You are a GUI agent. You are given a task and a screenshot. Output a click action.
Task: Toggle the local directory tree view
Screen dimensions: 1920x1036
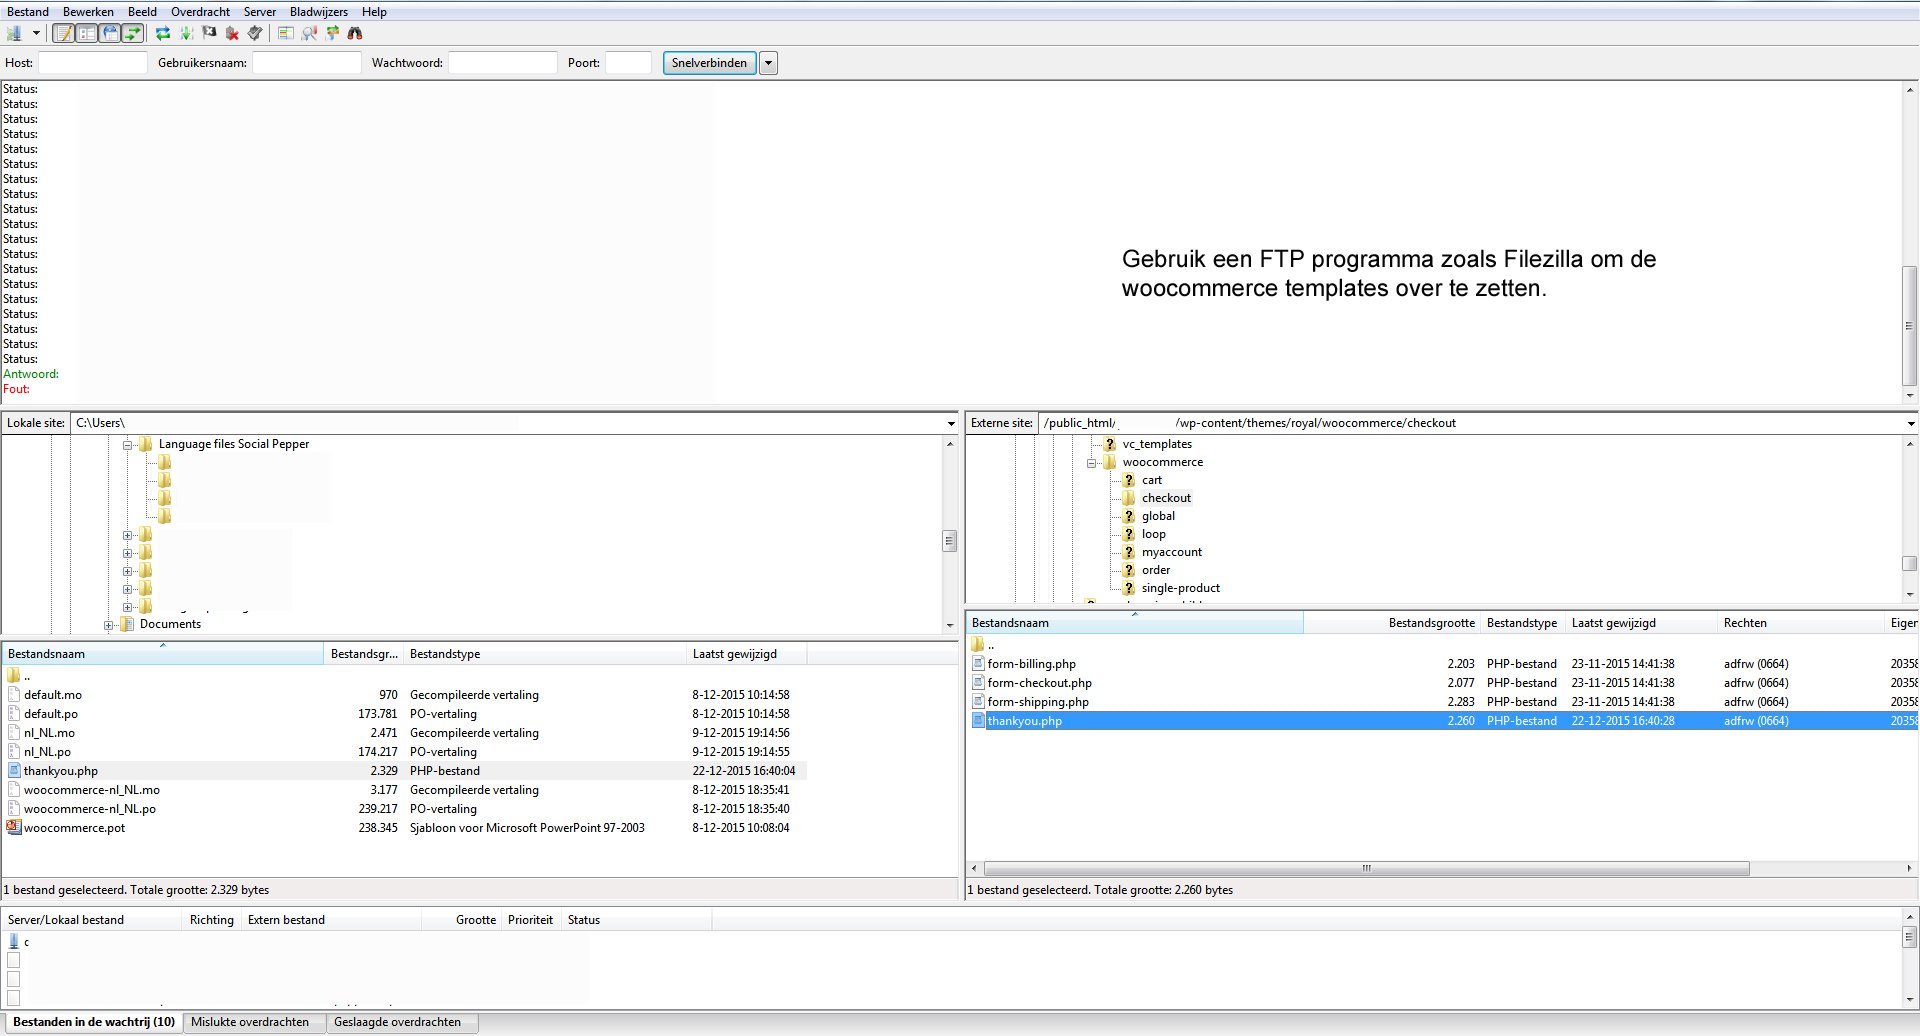tap(87, 33)
